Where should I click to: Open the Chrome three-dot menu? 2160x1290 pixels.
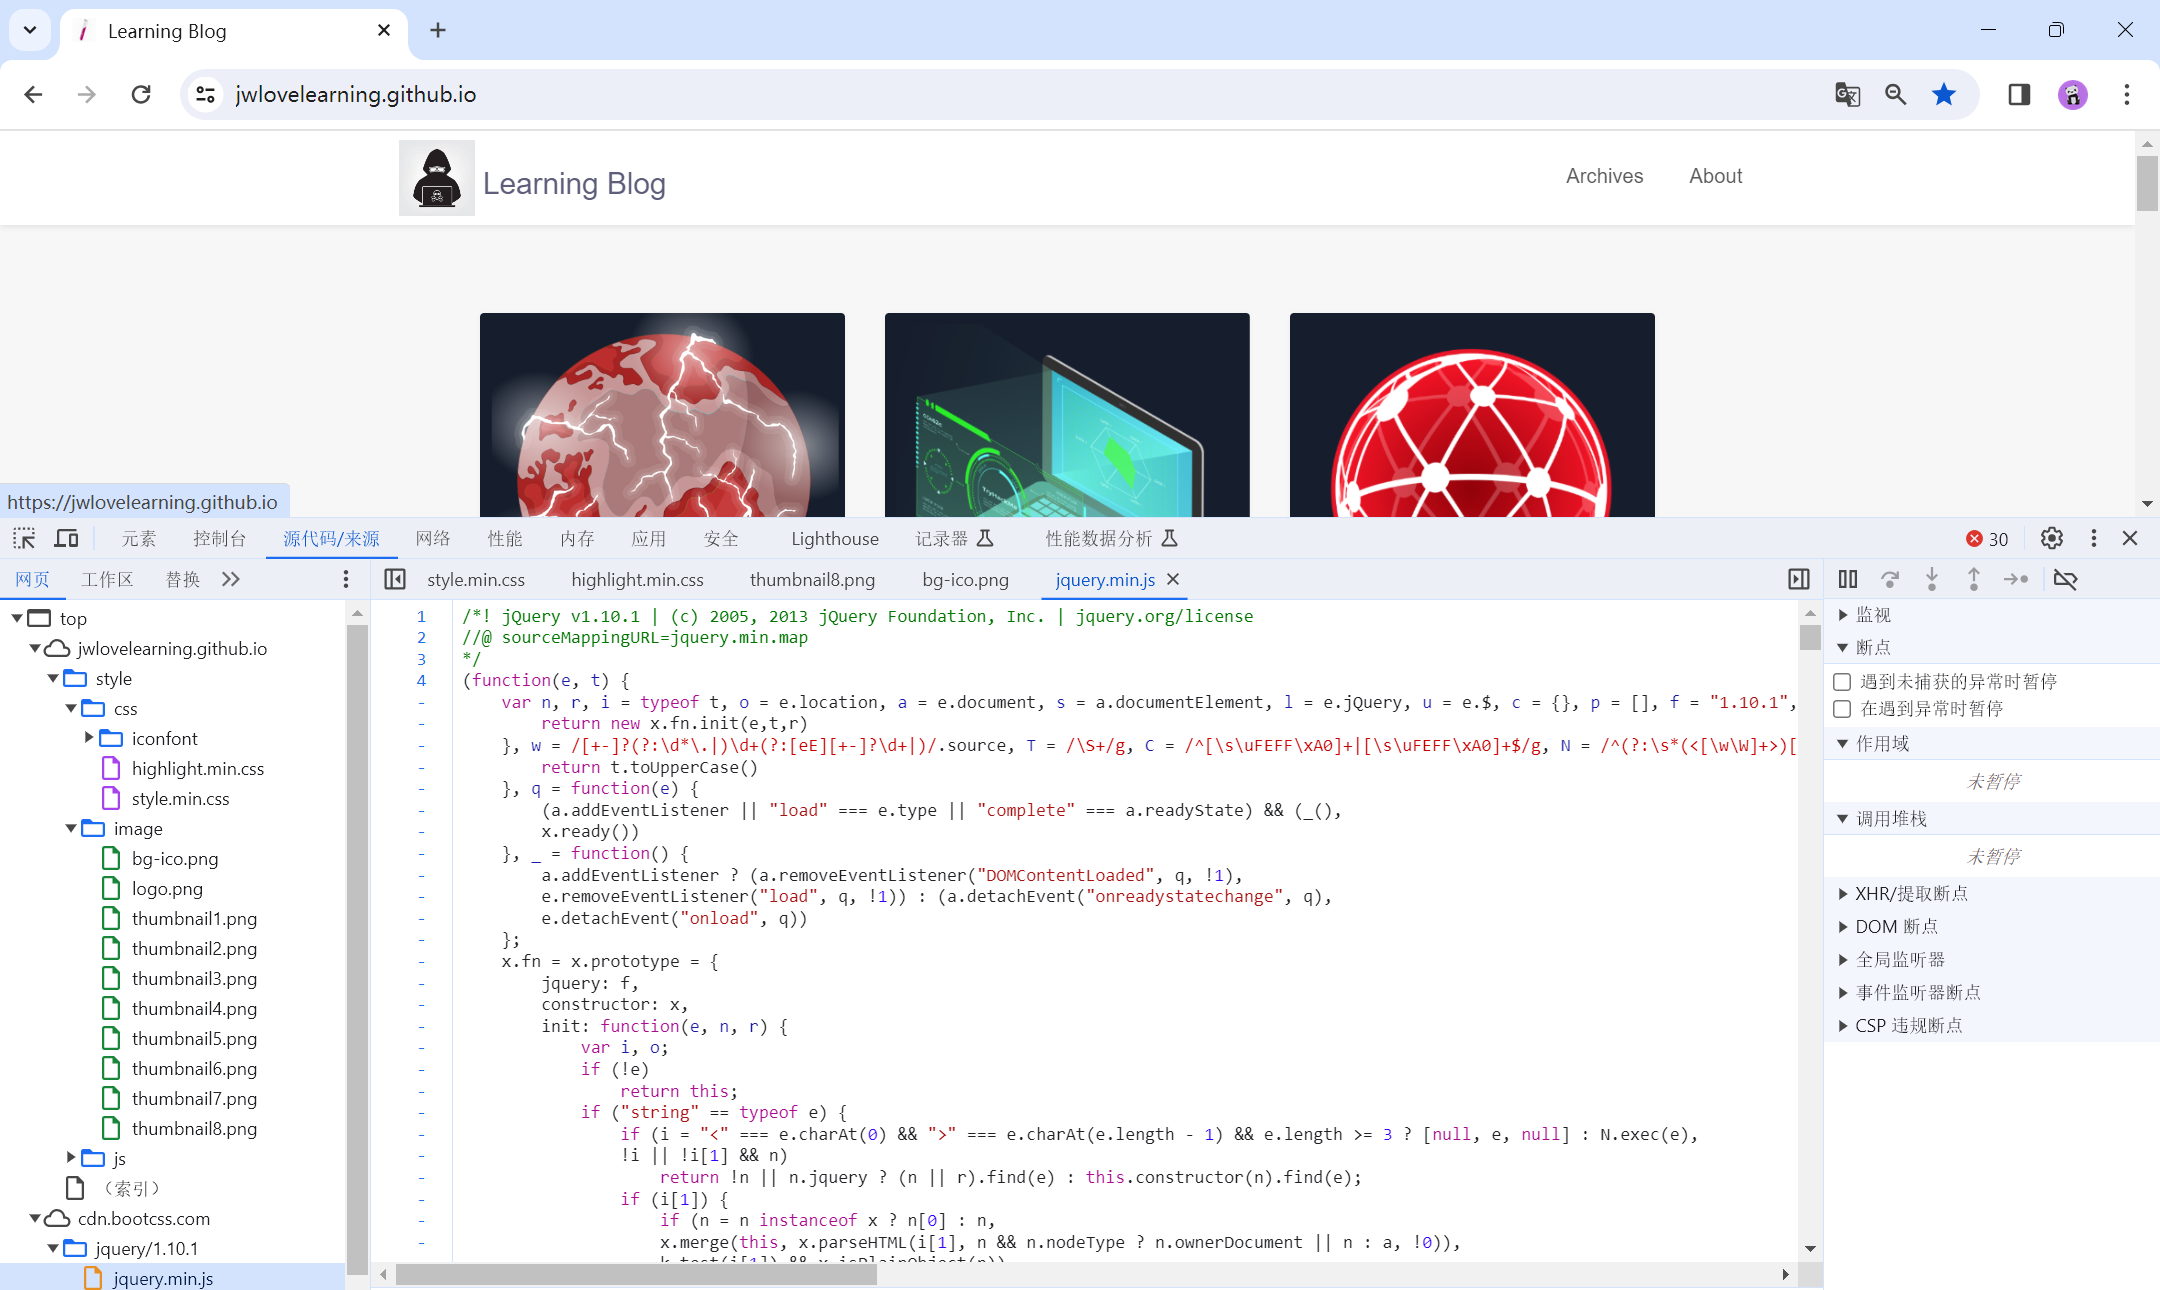[2127, 94]
